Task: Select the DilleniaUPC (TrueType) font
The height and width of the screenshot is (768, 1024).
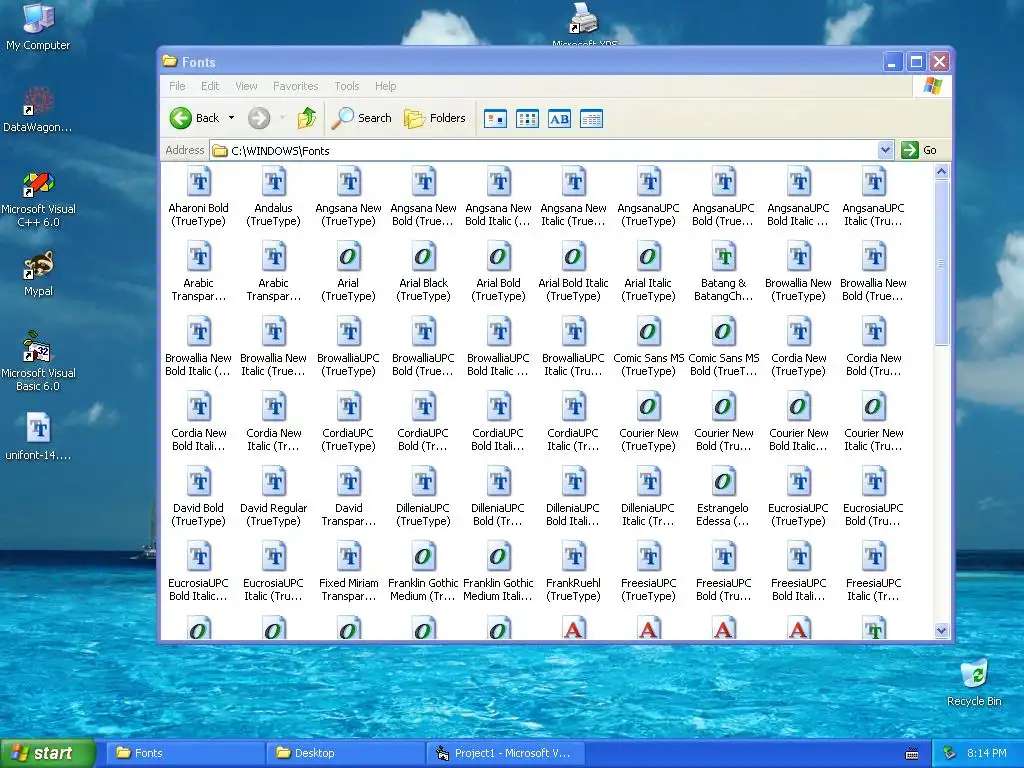Action: click(x=423, y=498)
